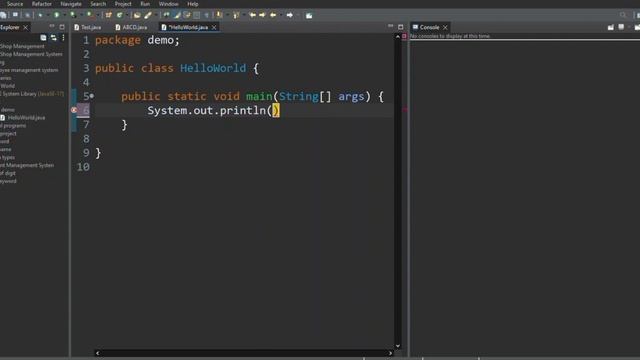Close the HelloWorld.java editor tab
Image resolution: width=640 pixels, height=360 pixels.
pos(214,27)
